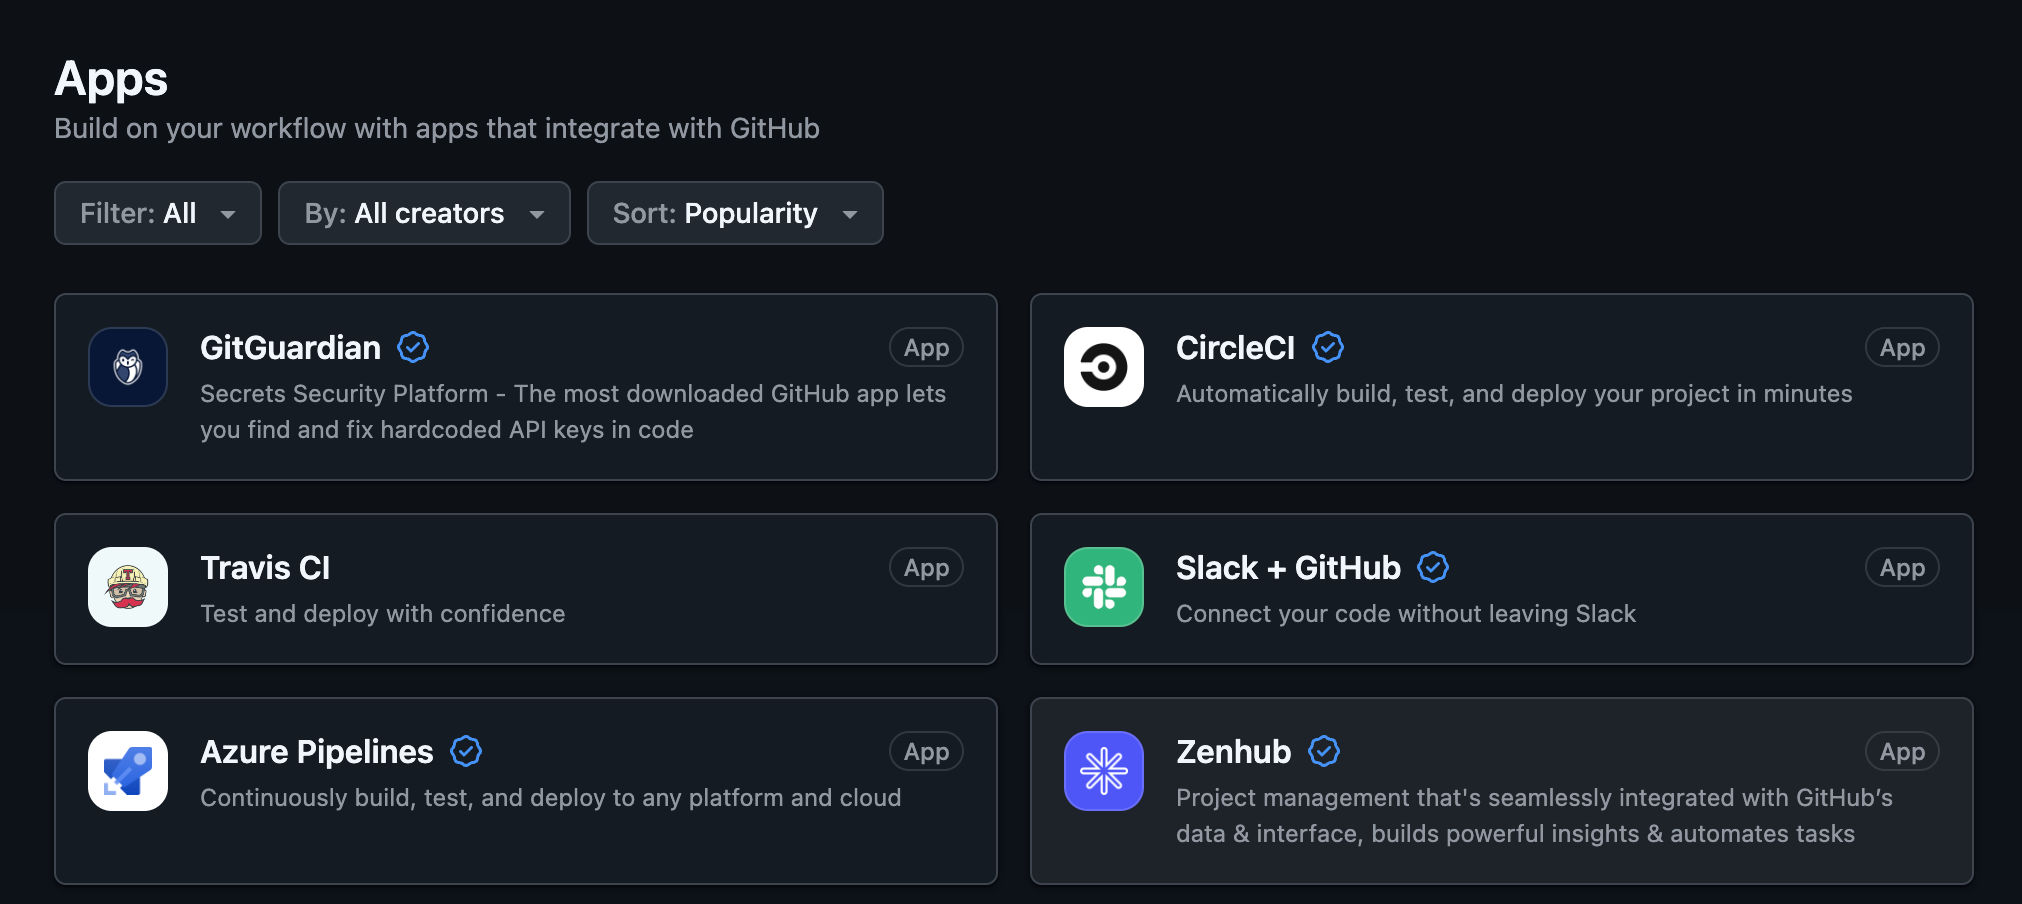The image size is (2022, 904).
Task: Click the verified badge next to Slack + GitHub
Action: (x=1433, y=567)
